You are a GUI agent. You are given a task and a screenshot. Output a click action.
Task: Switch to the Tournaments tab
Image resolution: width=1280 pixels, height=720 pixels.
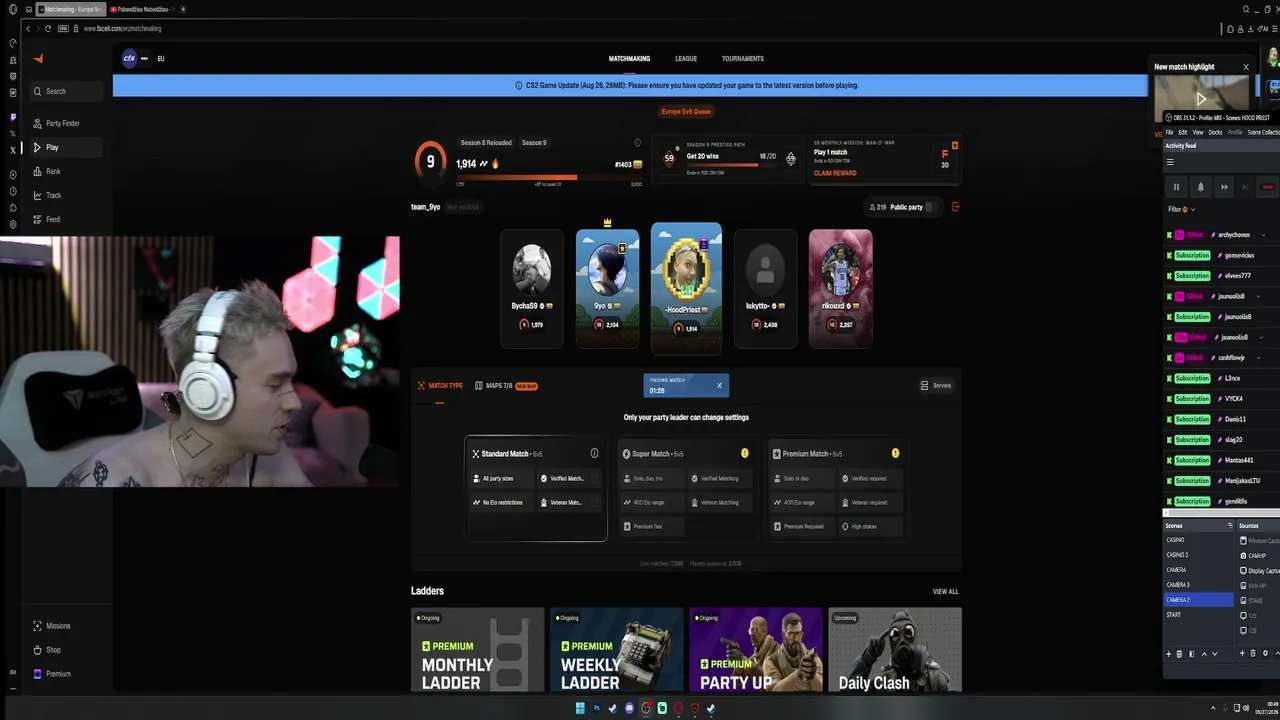(742, 59)
